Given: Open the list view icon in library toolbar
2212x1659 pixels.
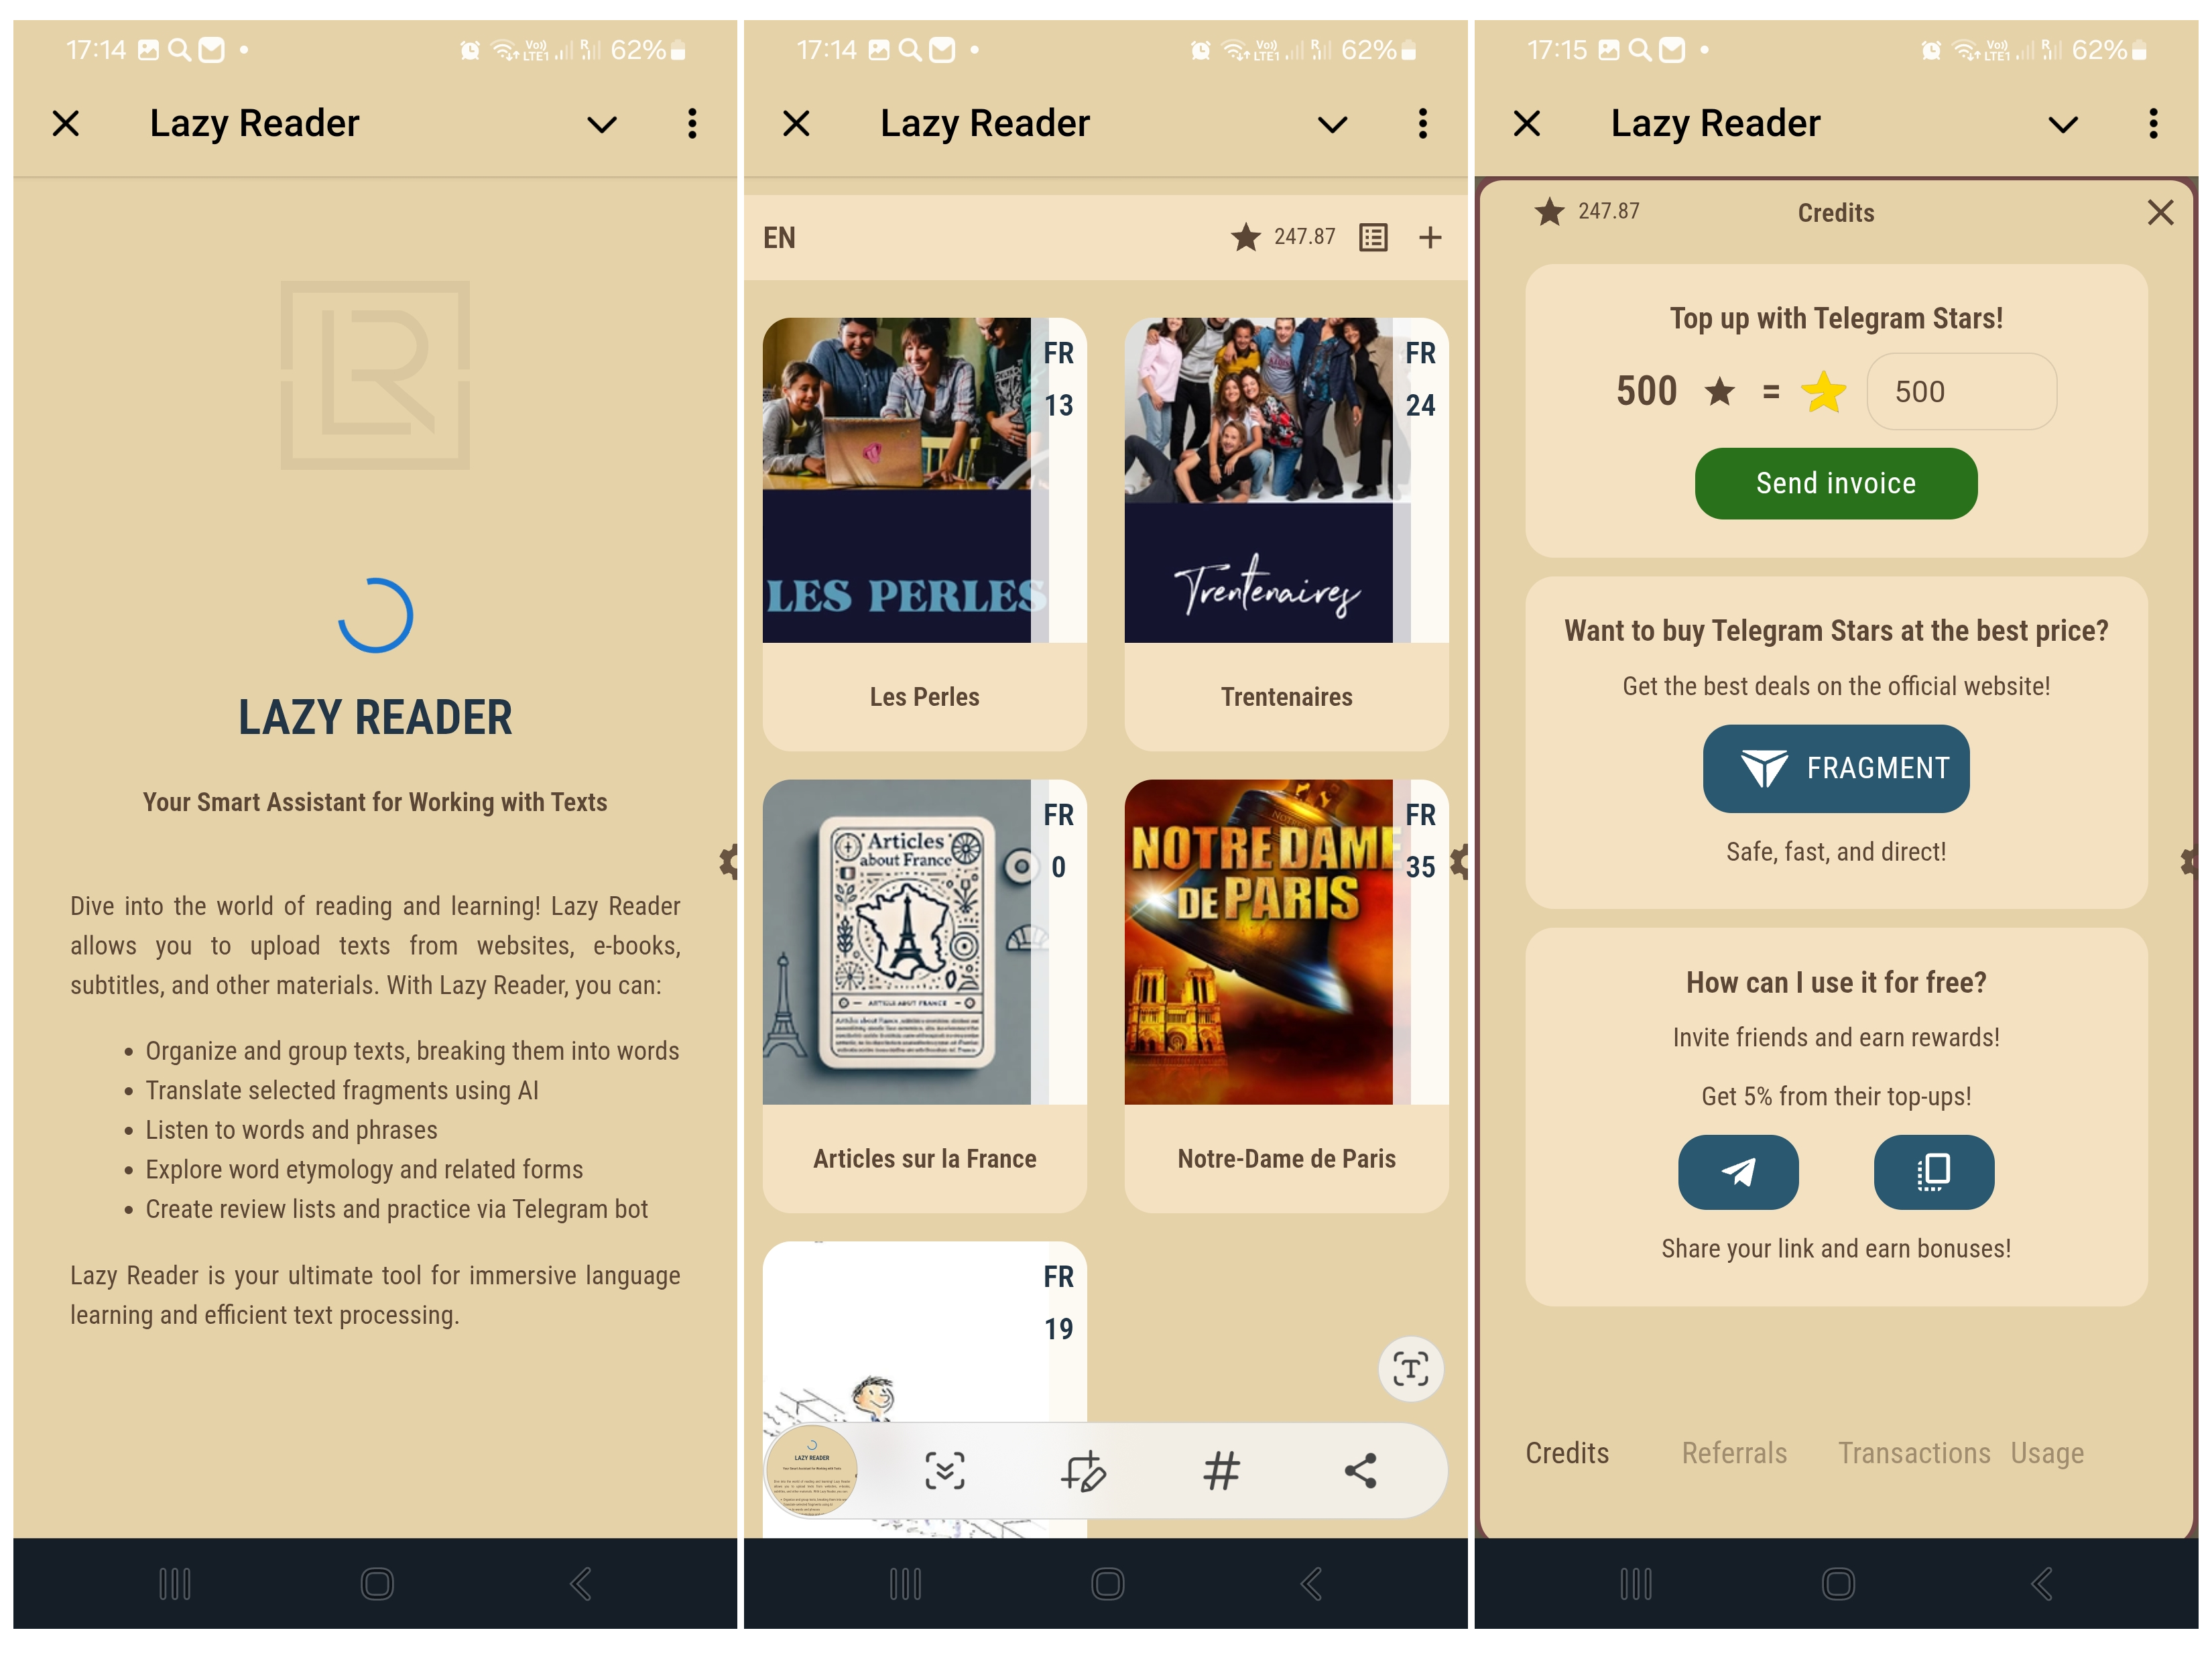Looking at the screenshot, I should coord(1373,238).
